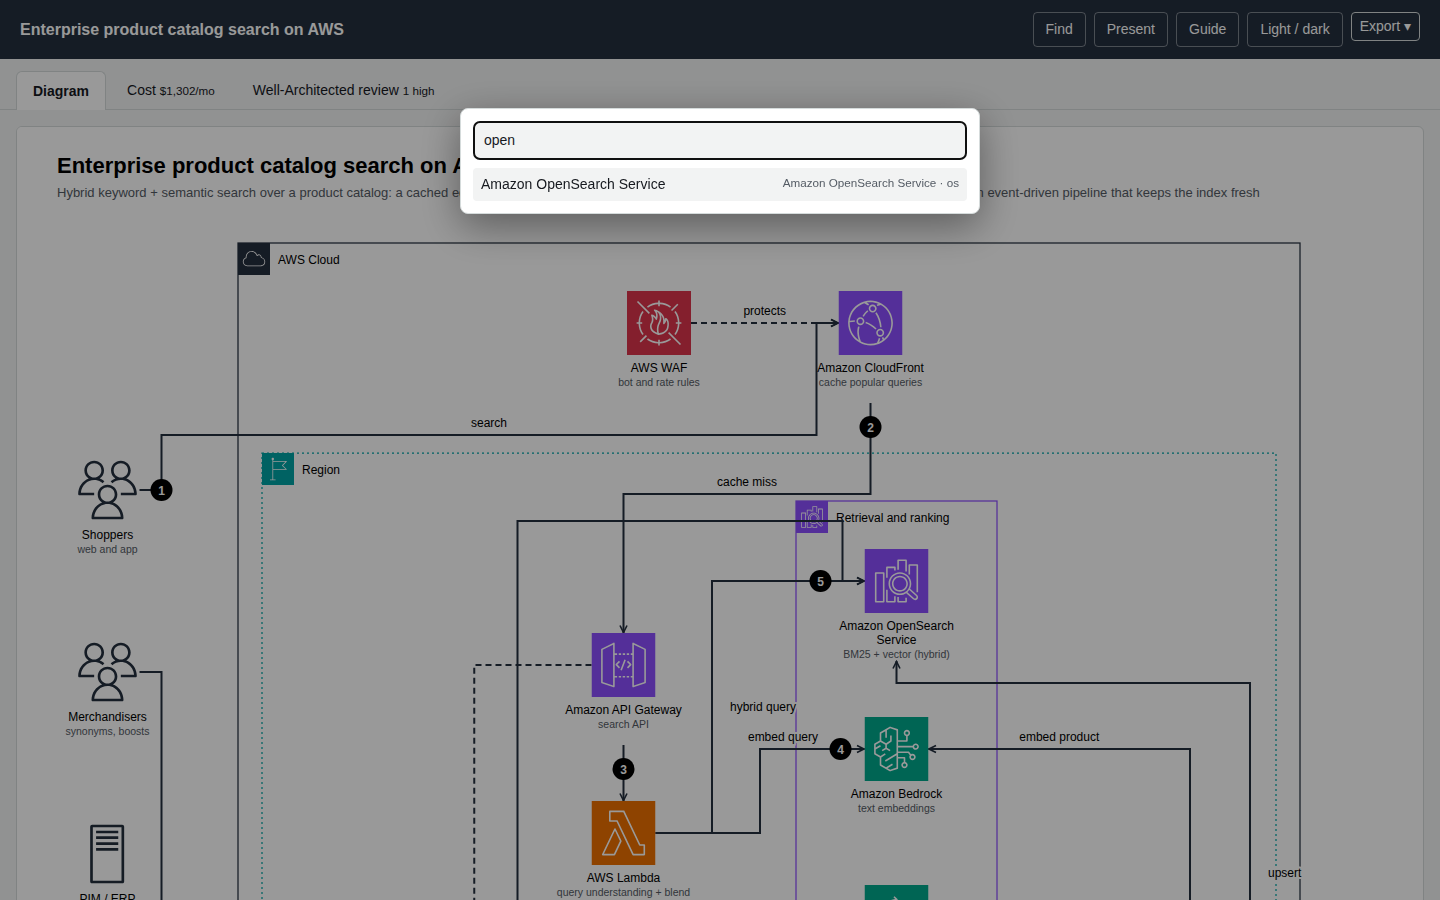Click the PIM / ERP server icon

[107, 854]
